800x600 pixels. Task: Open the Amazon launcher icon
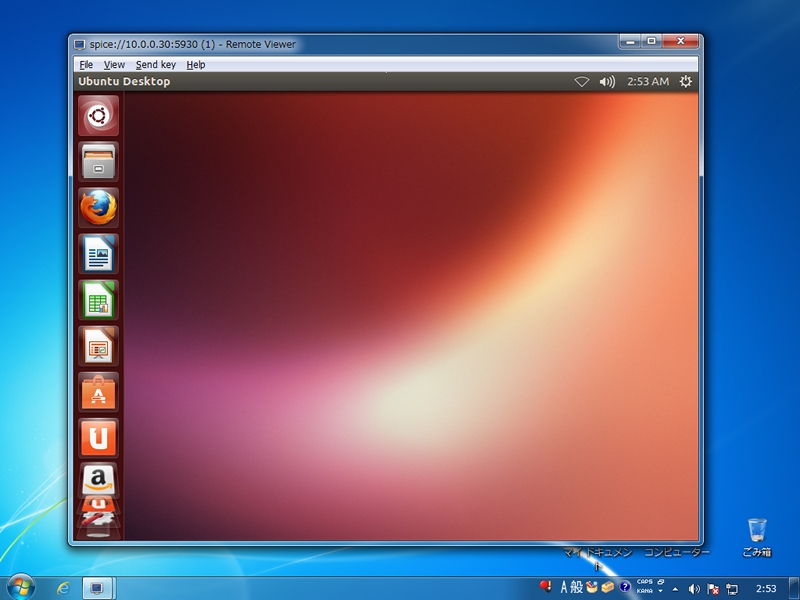pos(98,480)
